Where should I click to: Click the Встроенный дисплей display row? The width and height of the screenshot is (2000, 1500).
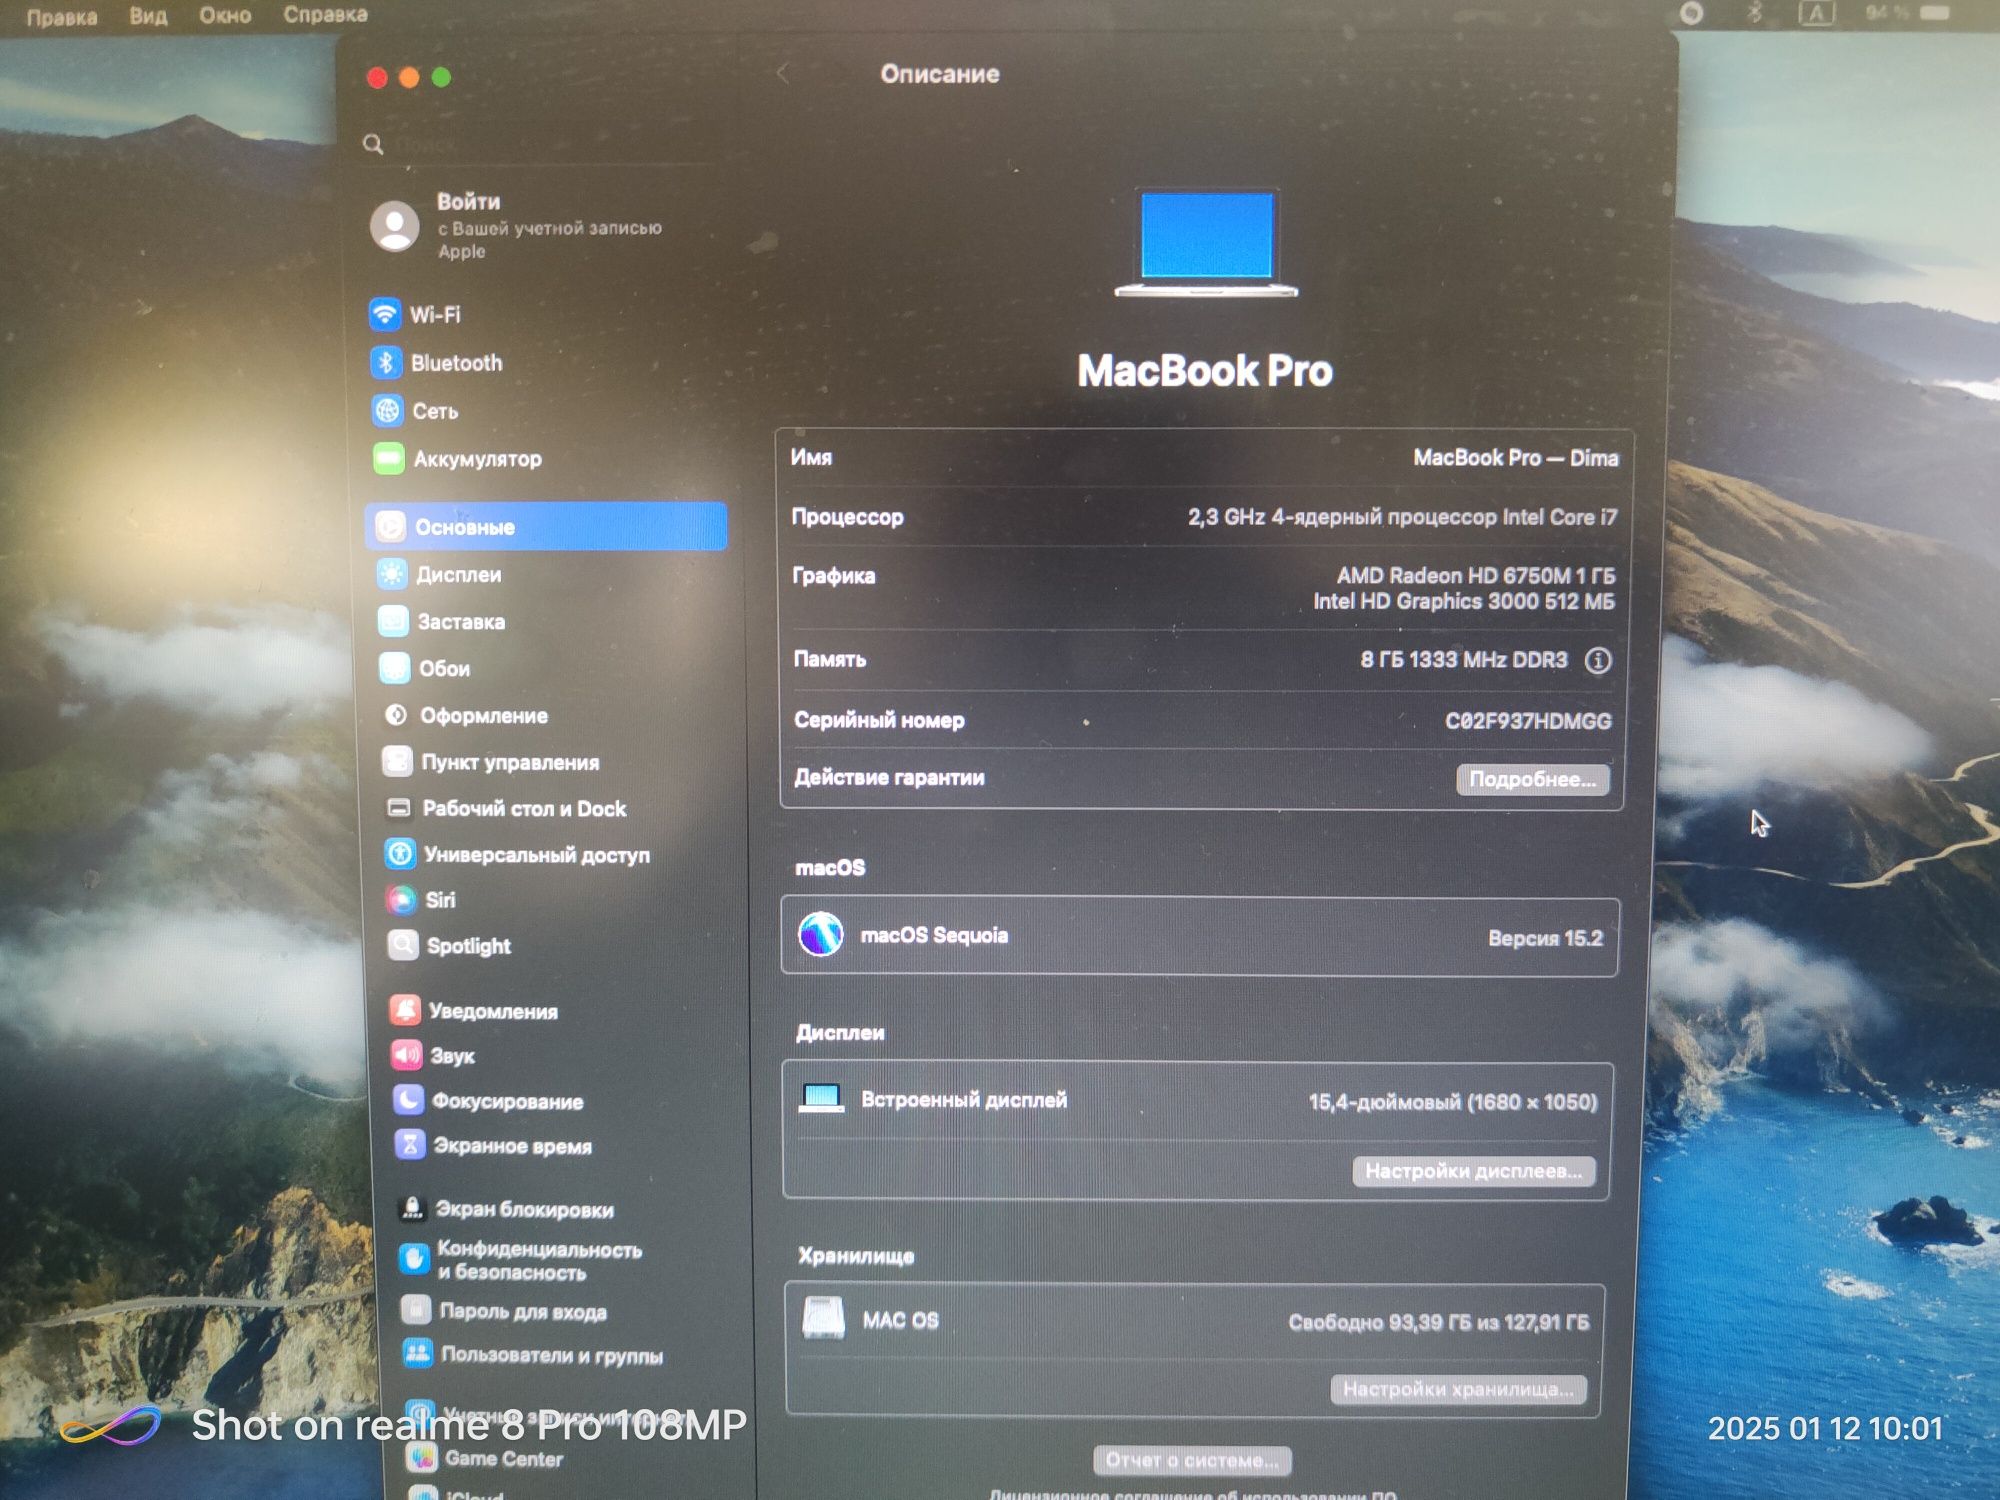1197,1100
